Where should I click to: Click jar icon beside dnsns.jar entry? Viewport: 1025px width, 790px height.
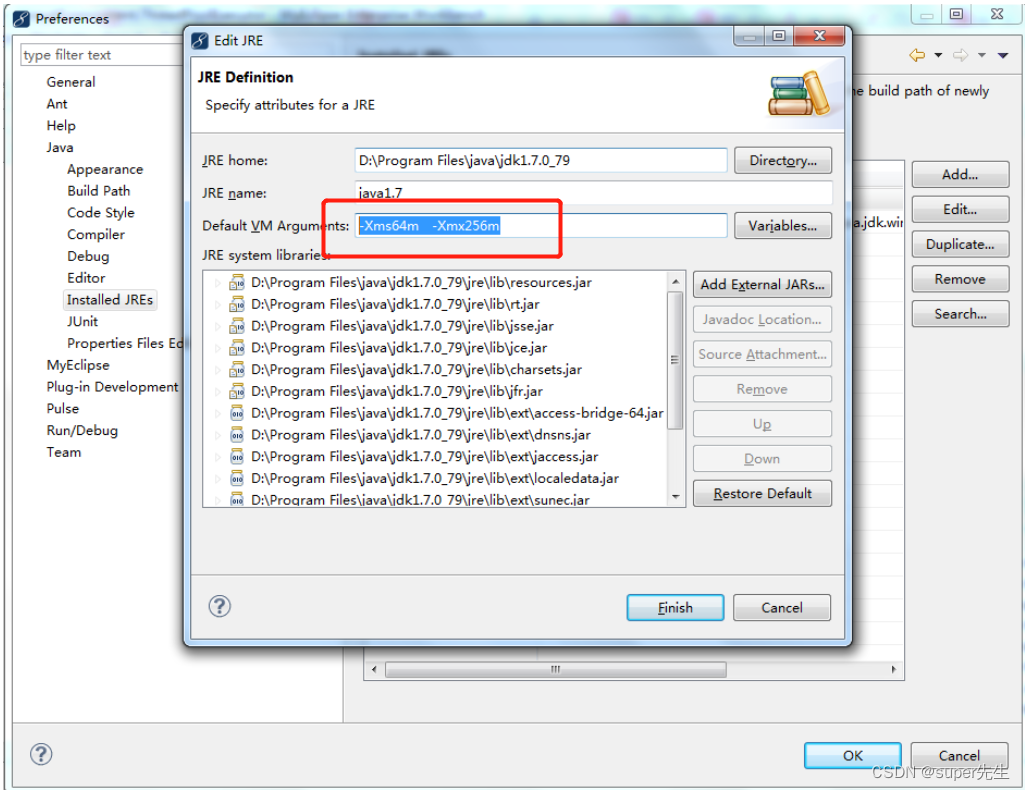click(237, 435)
